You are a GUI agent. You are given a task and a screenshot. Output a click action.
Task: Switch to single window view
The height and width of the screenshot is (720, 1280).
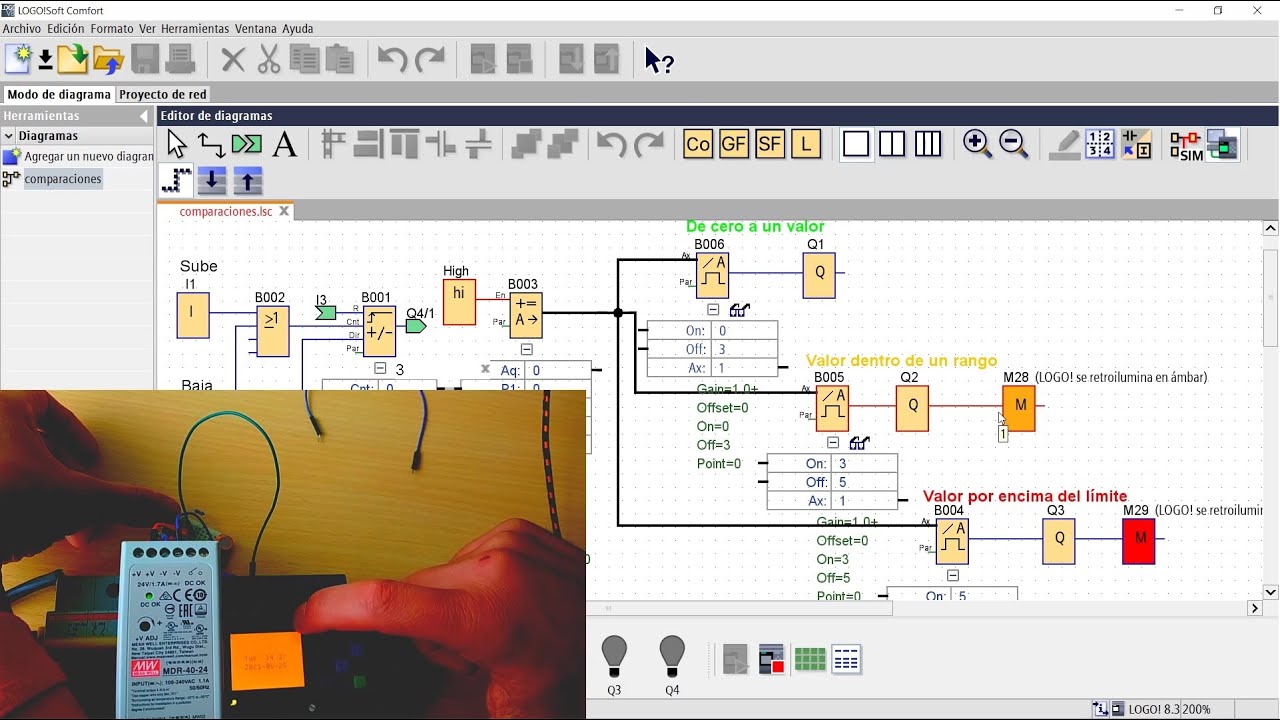pos(856,144)
